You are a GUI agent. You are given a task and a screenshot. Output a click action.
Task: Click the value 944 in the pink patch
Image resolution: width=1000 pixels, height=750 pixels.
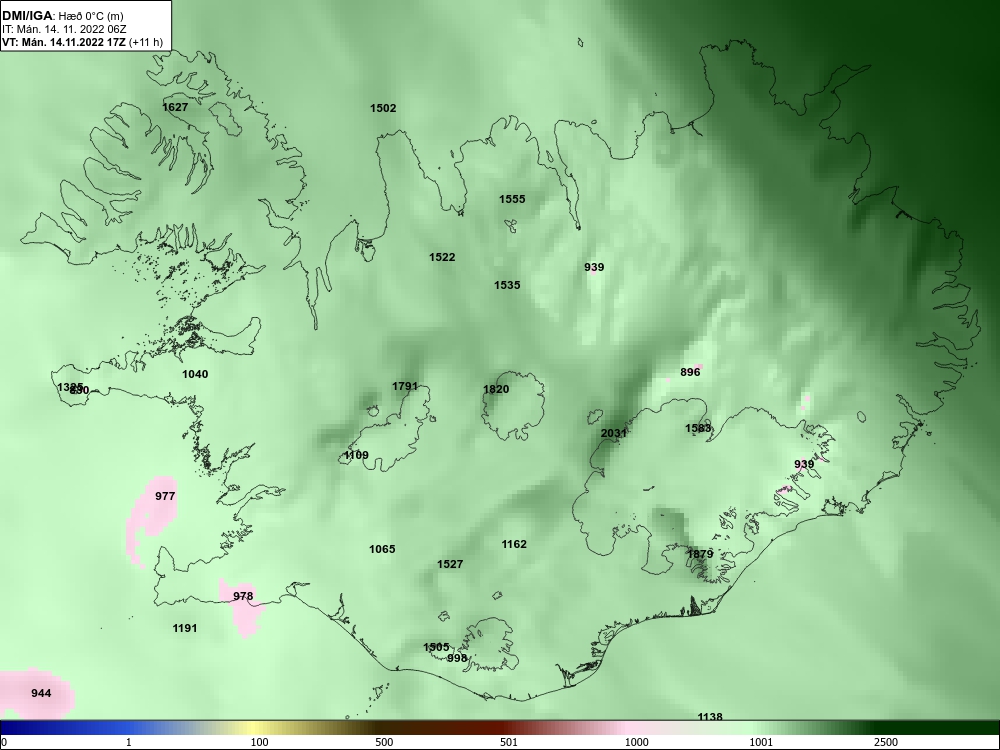(x=41, y=693)
